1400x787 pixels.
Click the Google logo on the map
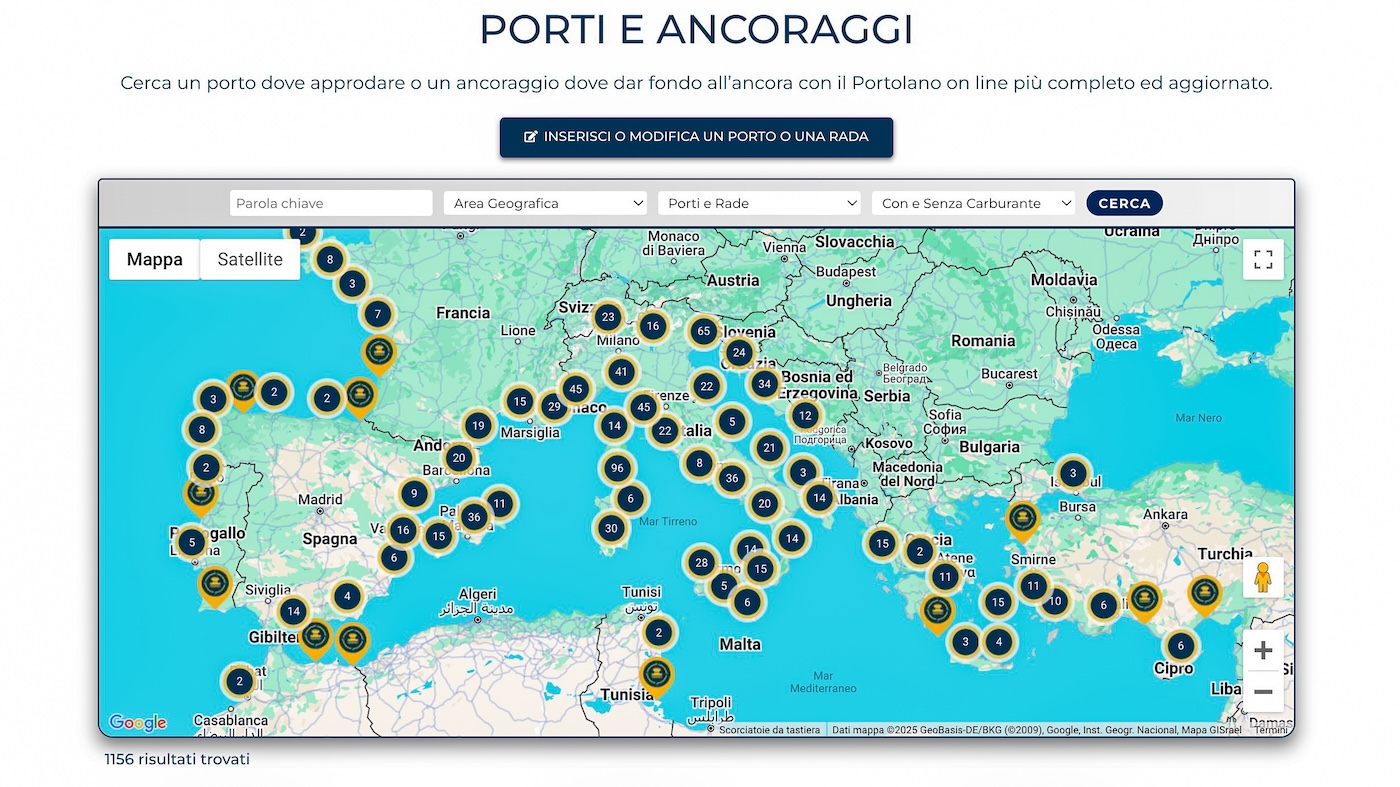[x=136, y=722]
